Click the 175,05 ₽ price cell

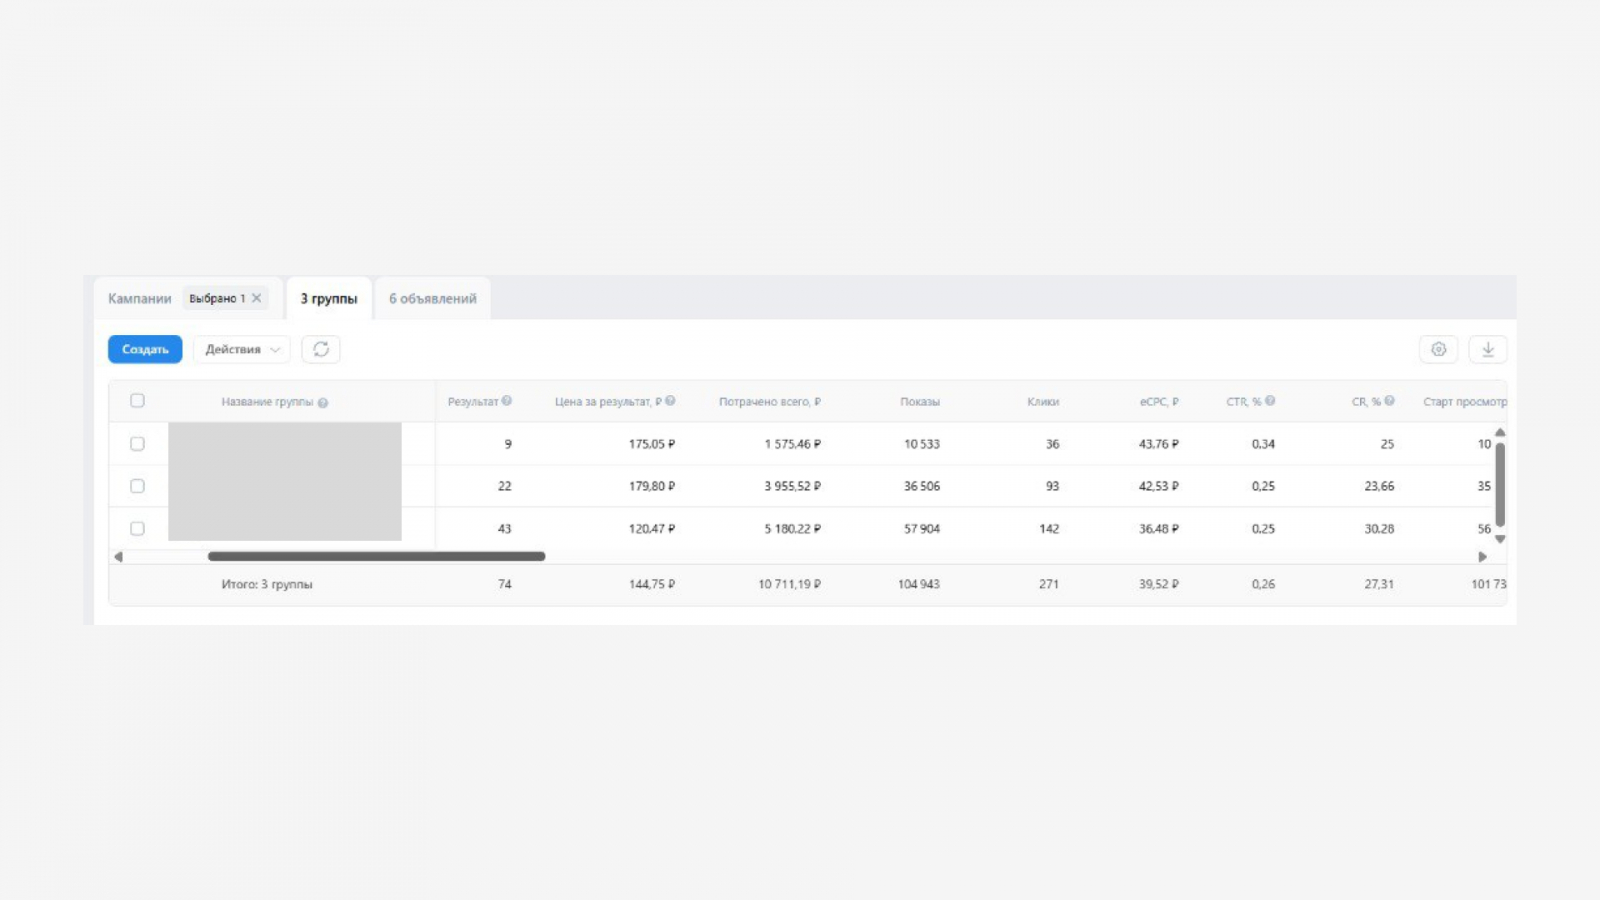pos(652,444)
